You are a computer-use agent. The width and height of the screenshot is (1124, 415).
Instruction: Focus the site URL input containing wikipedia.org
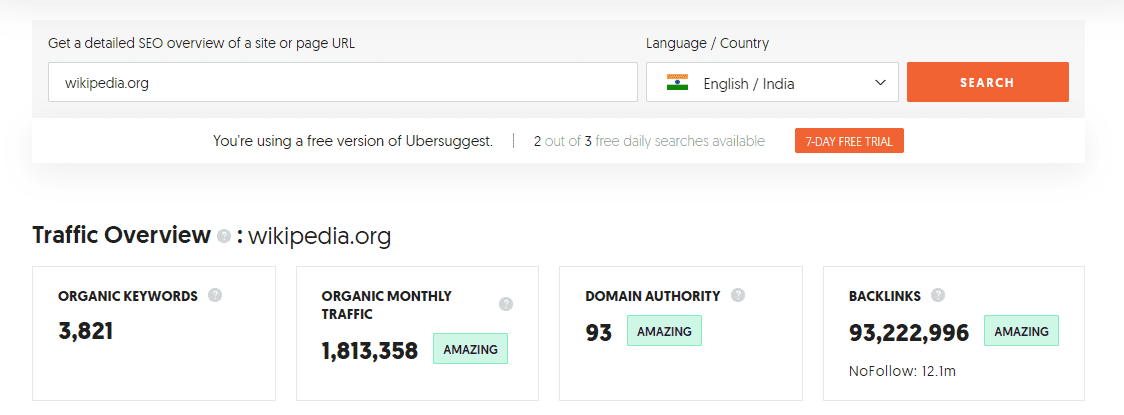342,83
